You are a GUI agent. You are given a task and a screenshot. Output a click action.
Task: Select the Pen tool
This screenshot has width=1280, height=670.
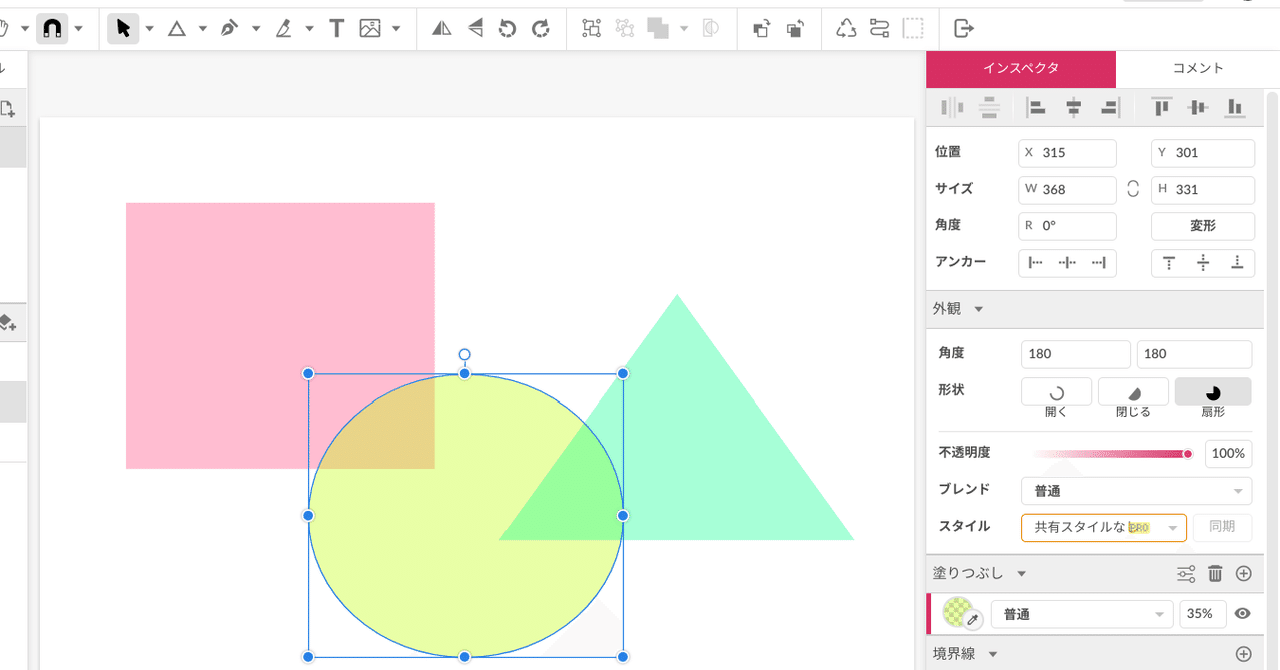click(x=230, y=29)
